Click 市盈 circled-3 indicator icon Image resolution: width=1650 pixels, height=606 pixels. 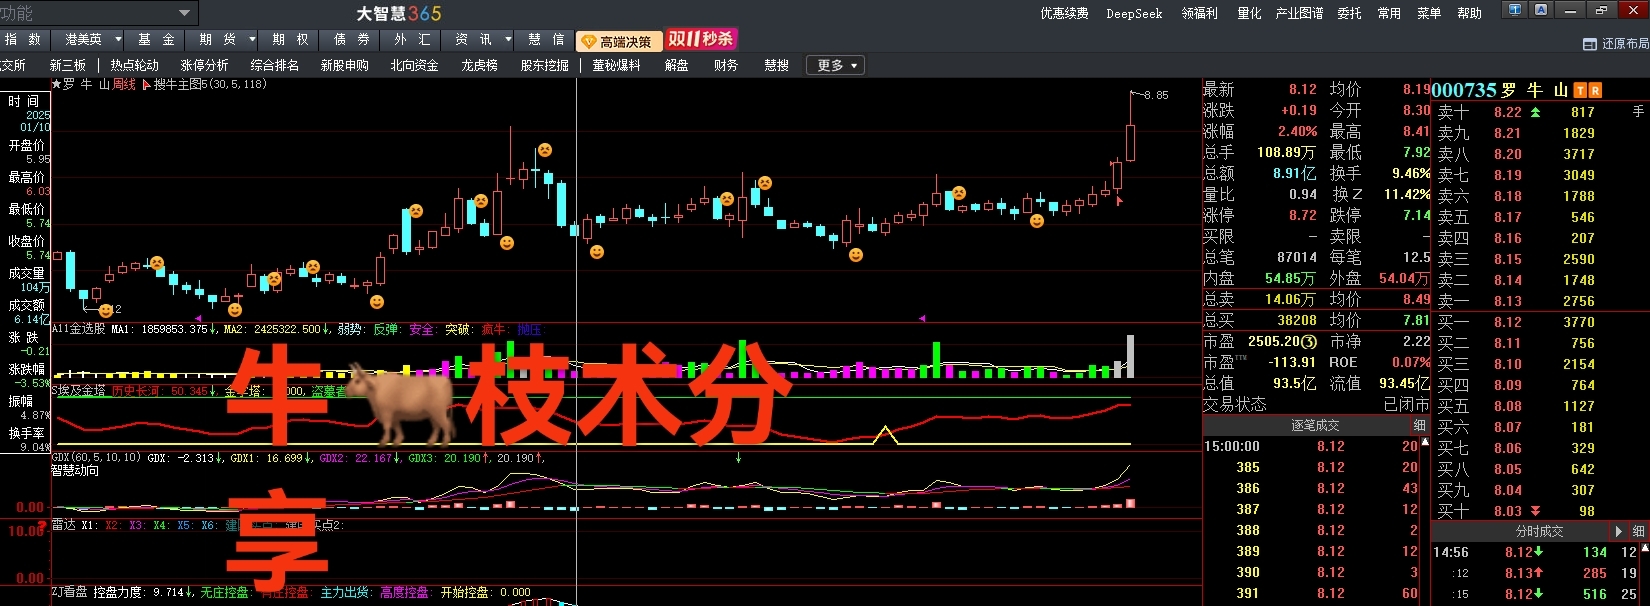click(x=1309, y=341)
